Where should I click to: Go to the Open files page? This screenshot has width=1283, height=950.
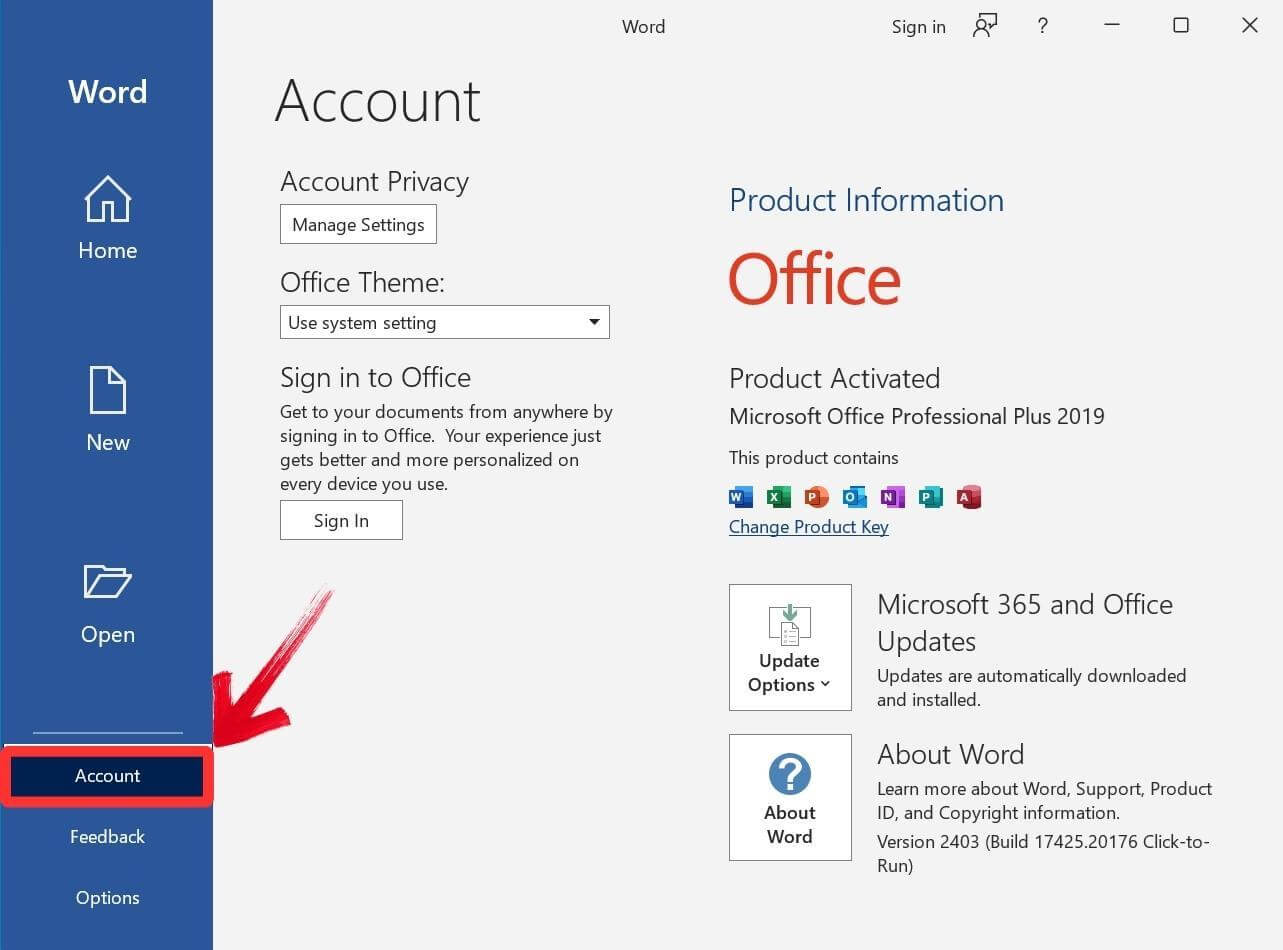tap(107, 604)
